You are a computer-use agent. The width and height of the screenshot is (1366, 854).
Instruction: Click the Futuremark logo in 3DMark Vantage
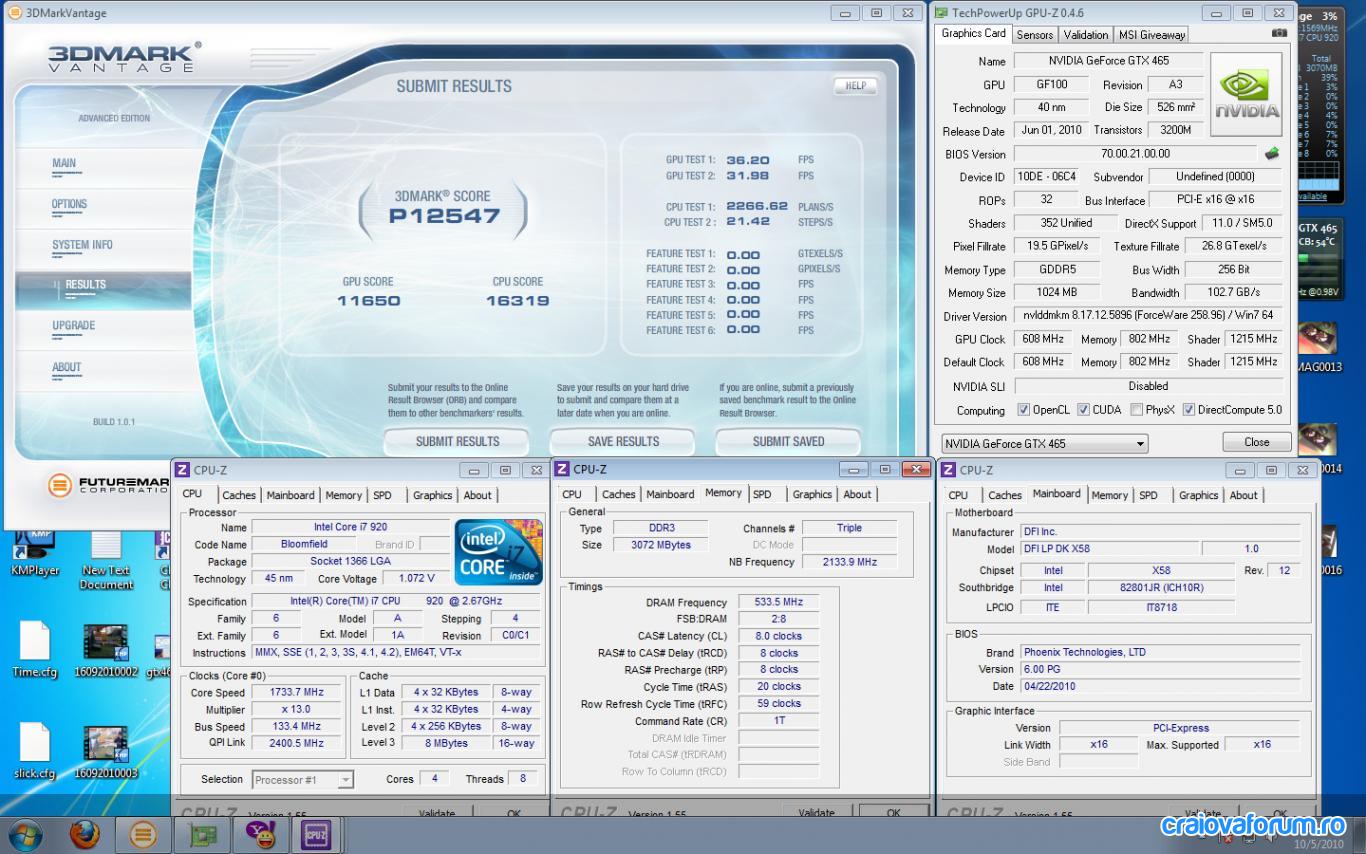coord(108,485)
